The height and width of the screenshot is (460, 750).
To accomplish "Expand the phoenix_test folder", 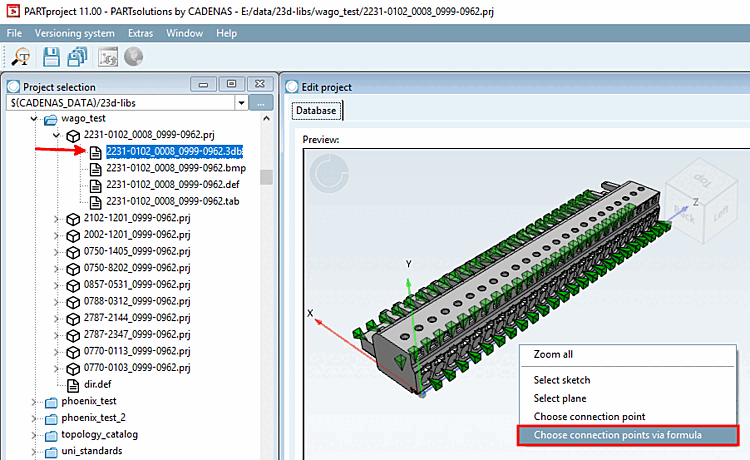I will click(x=33, y=402).
